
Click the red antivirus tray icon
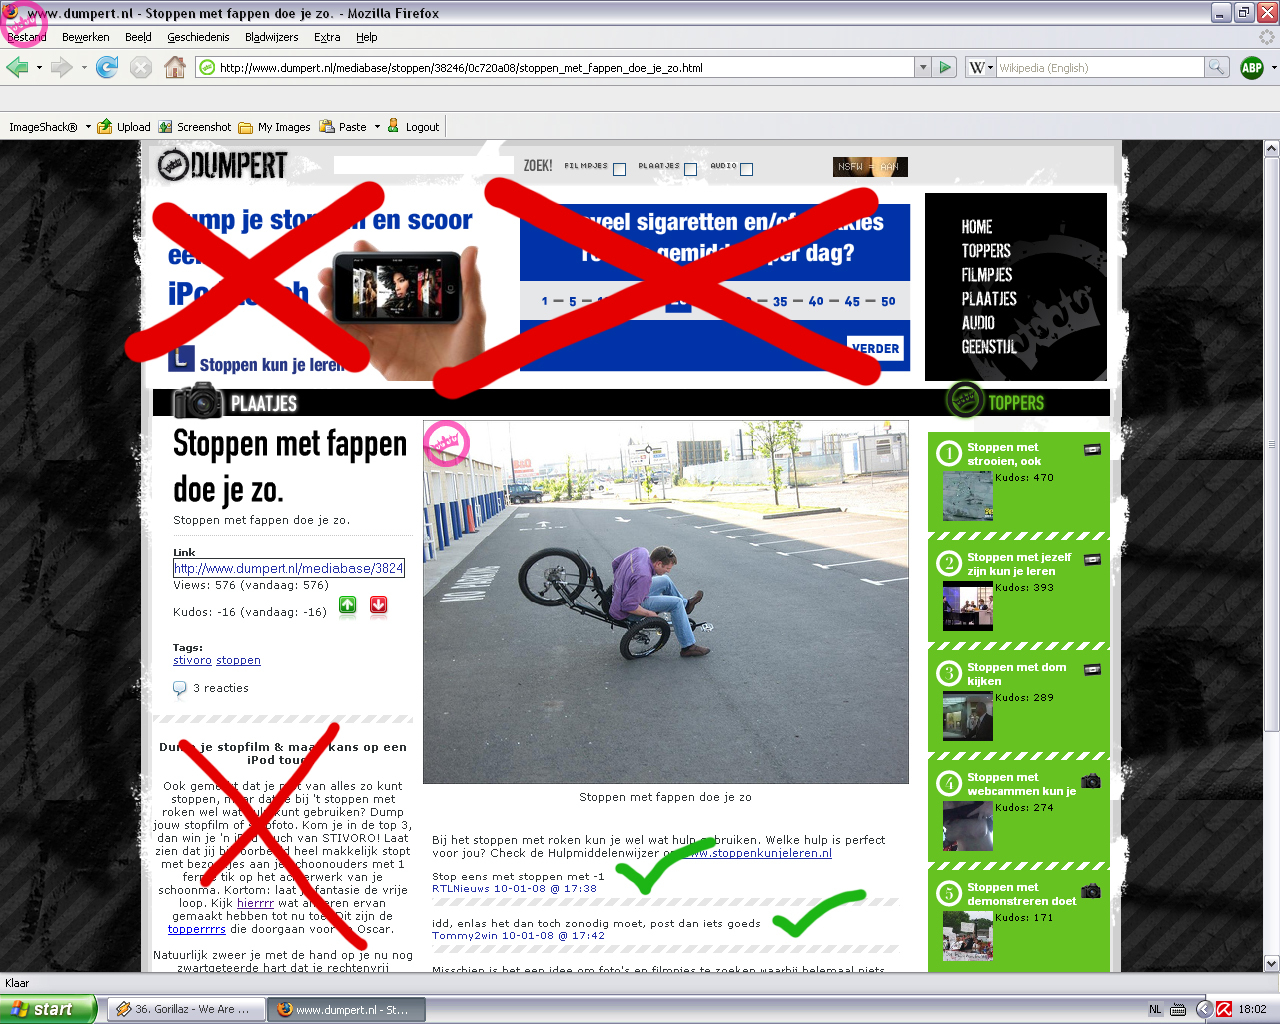pyautogui.click(x=1222, y=1009)
